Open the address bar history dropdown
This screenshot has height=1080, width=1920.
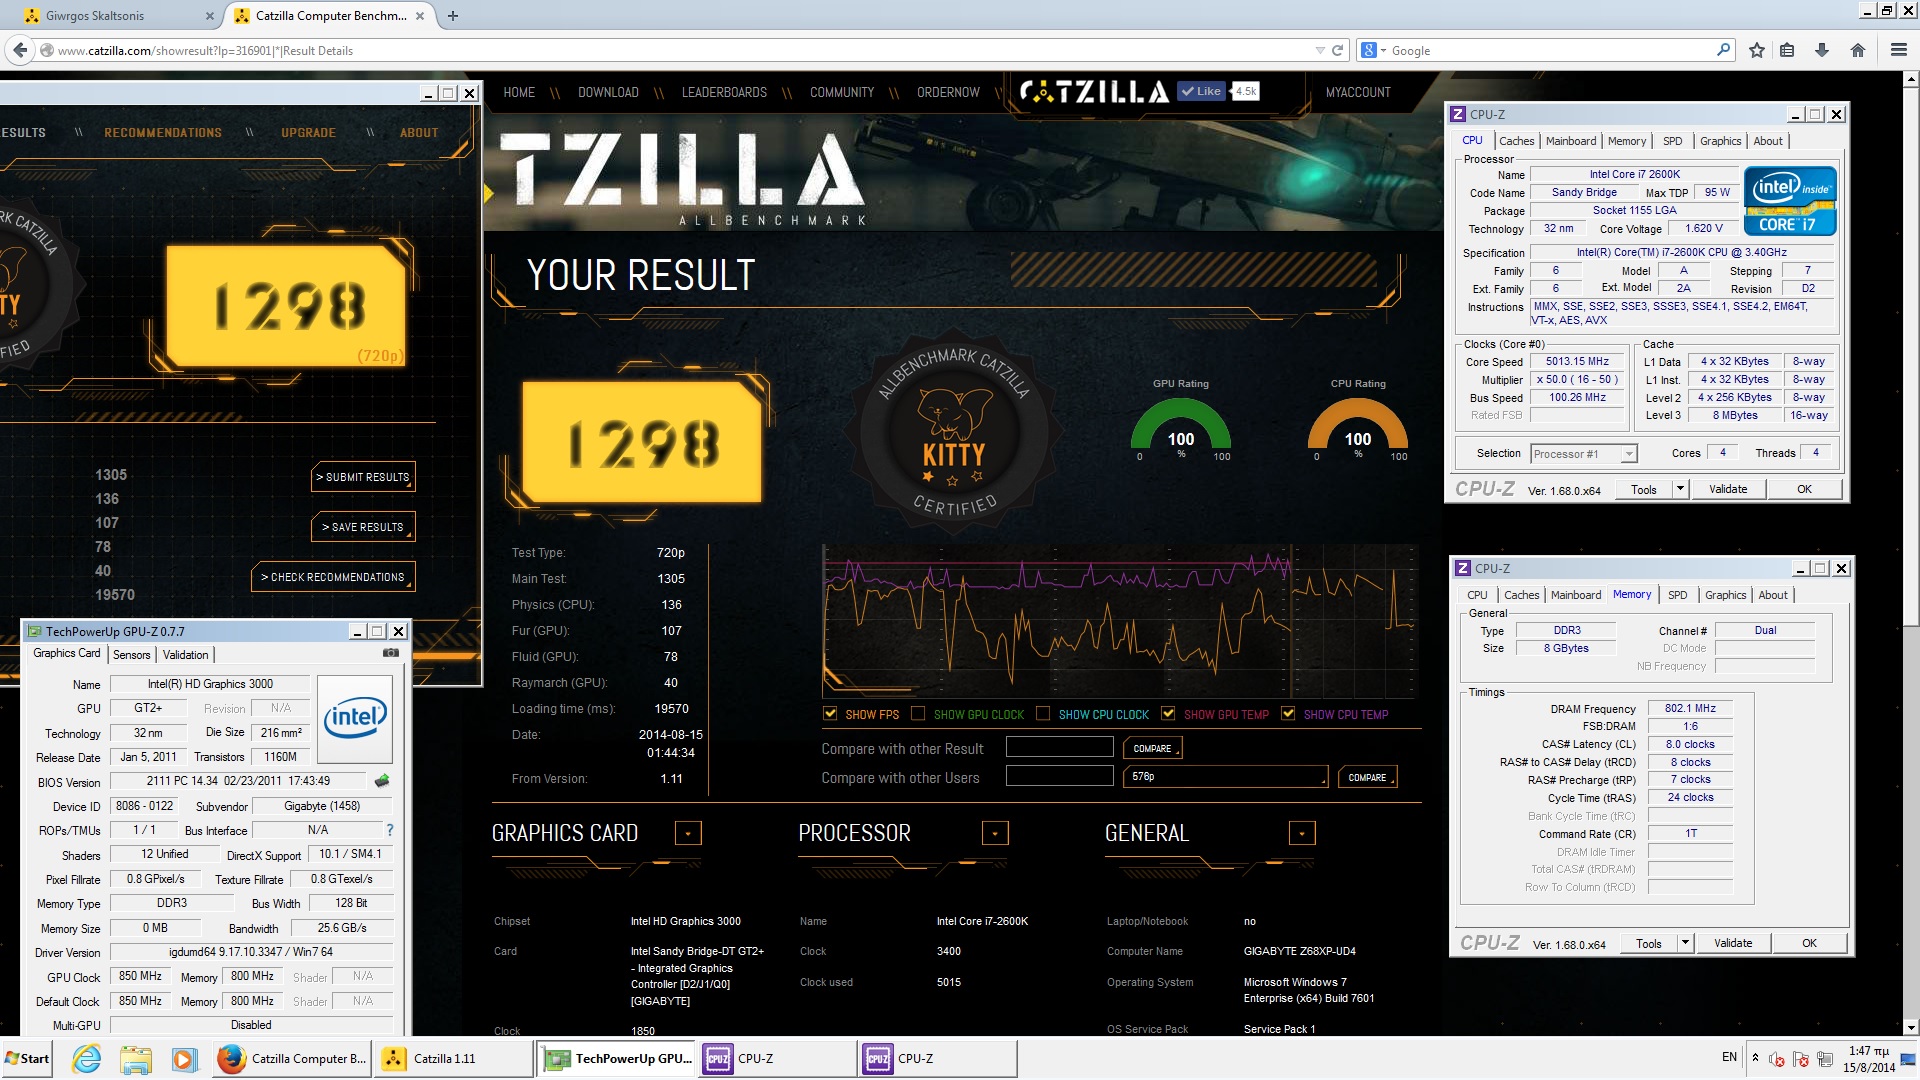click(1320, 50)
